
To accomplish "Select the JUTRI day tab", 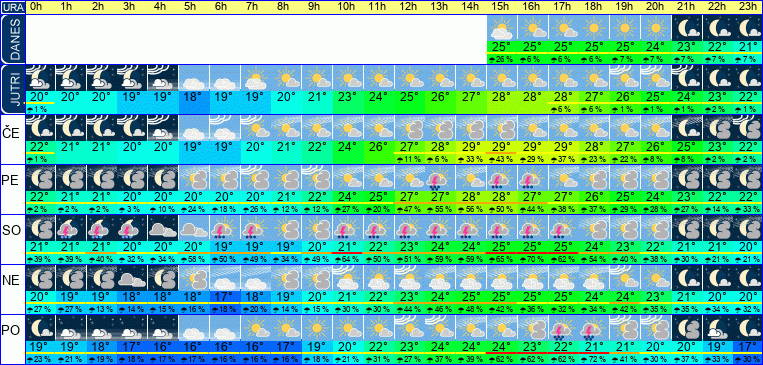I will pyautogui.click(x=13, y=89).
